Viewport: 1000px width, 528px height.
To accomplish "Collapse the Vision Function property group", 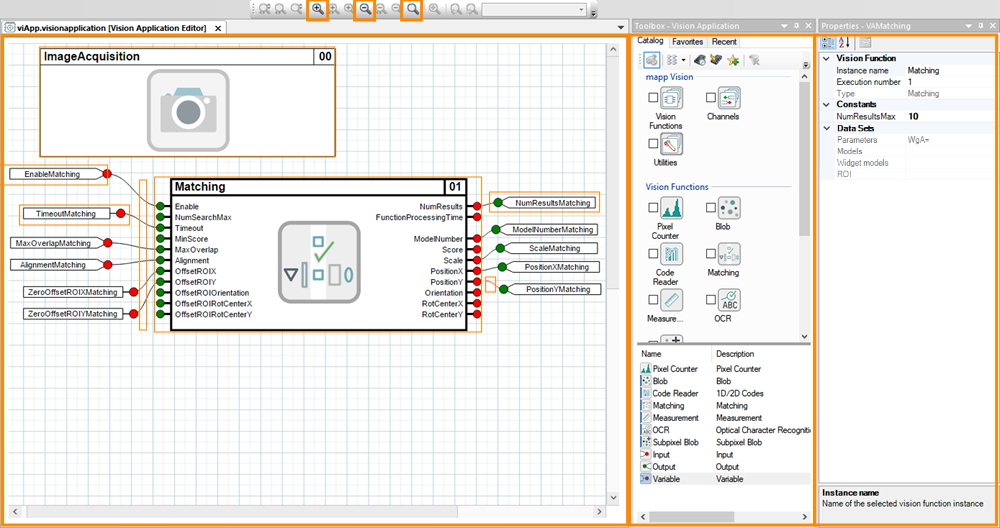I will pos(827,58).
